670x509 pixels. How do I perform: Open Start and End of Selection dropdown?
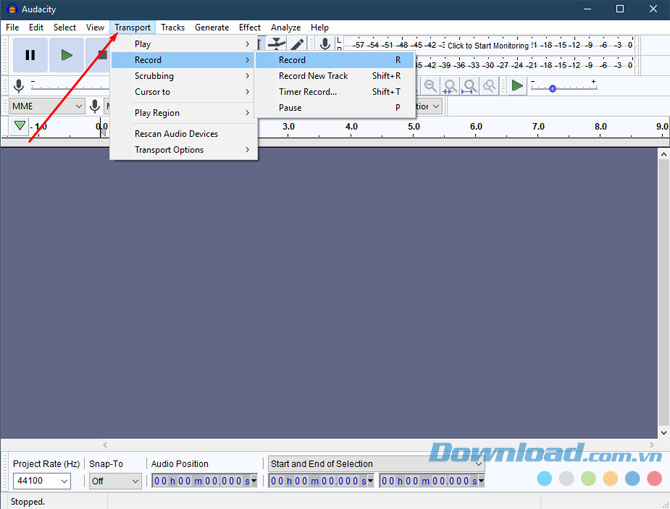(x=376, y=464)
